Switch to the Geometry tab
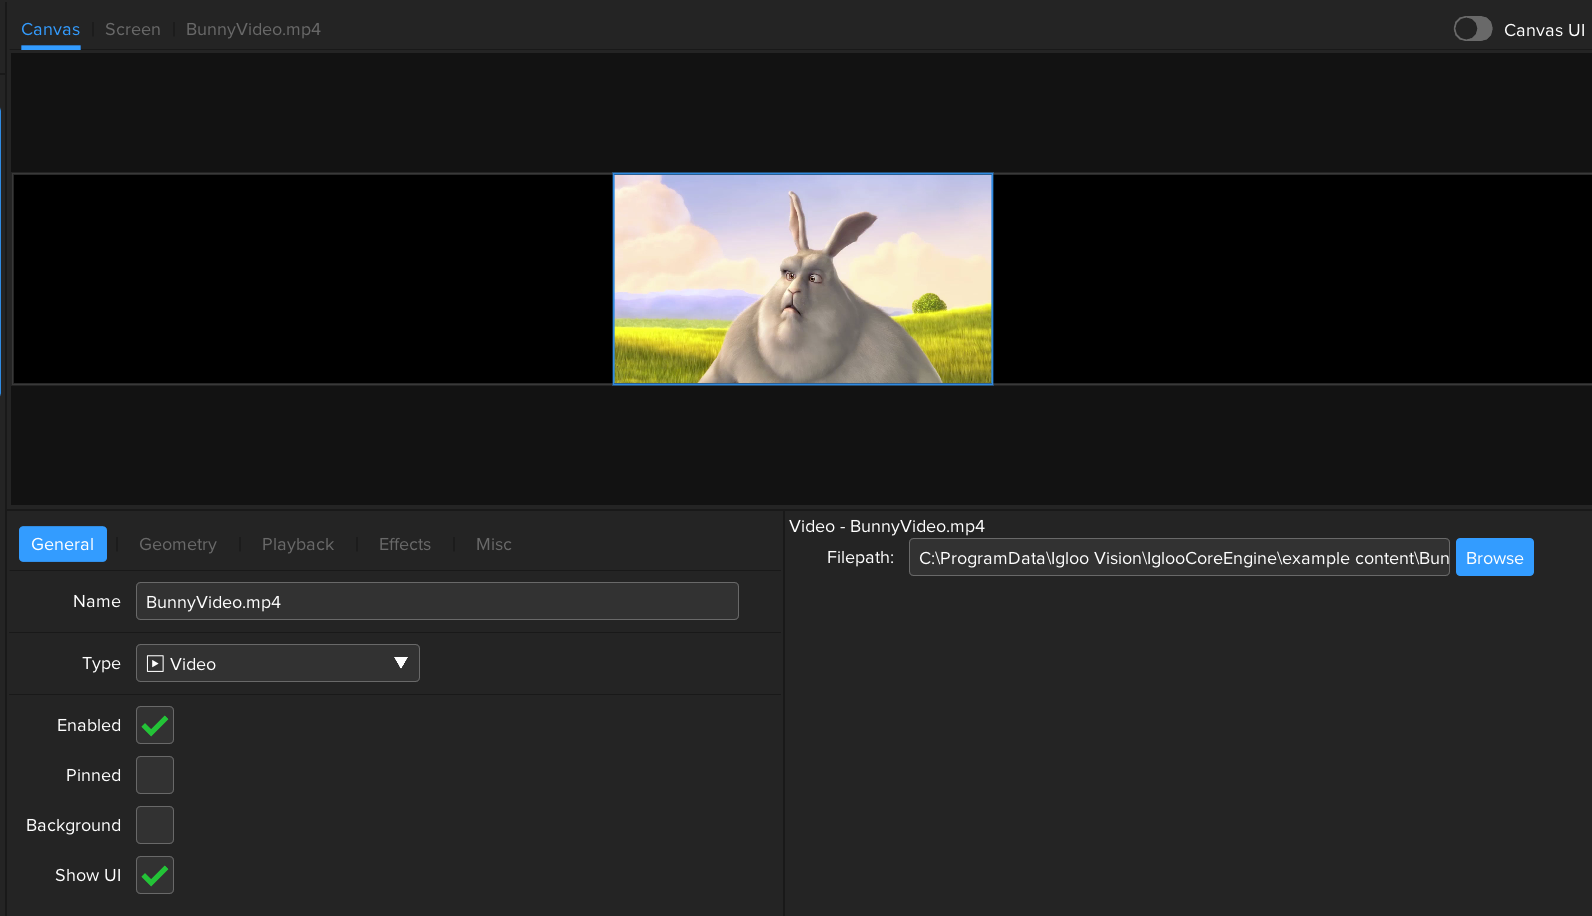The height and width of the screenshot is (916, 1592). point(177,544)
